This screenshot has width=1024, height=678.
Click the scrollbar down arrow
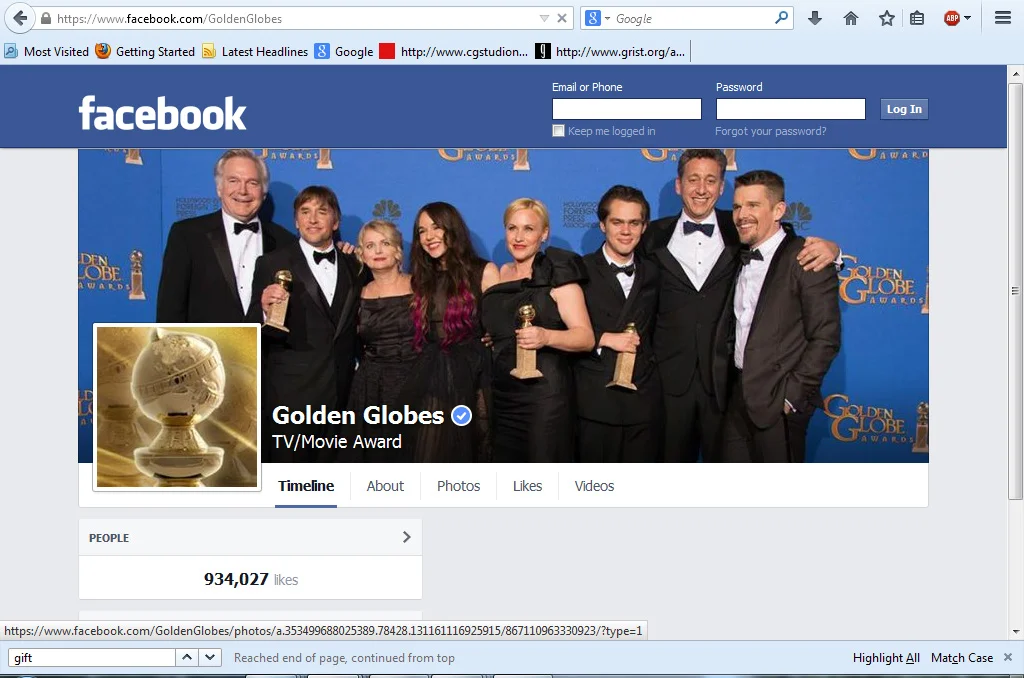point(1016,632)
